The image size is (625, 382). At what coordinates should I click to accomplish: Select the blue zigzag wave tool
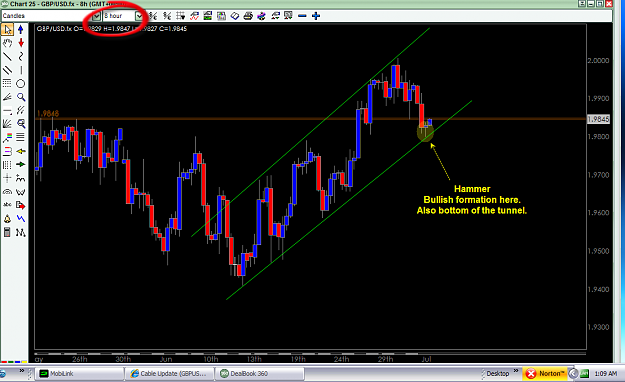point(21,219)
